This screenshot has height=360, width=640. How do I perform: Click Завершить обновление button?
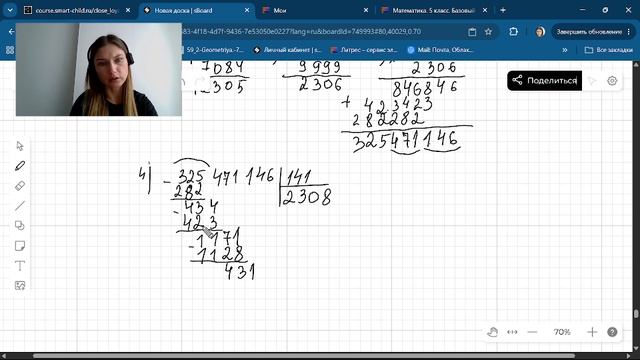tap(589, 32)
